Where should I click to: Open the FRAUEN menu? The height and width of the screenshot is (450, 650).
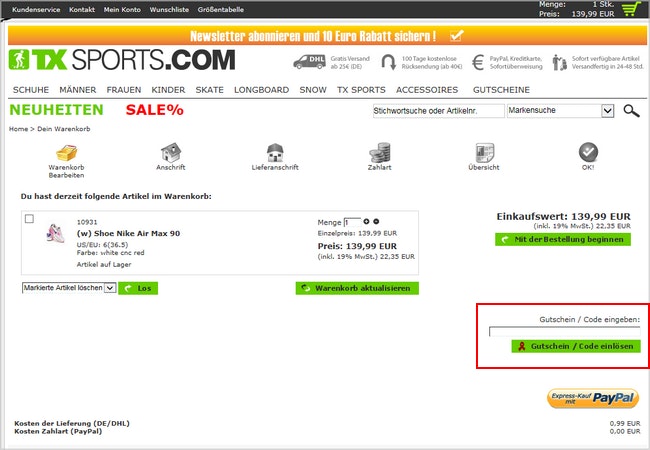pos(124,90)
